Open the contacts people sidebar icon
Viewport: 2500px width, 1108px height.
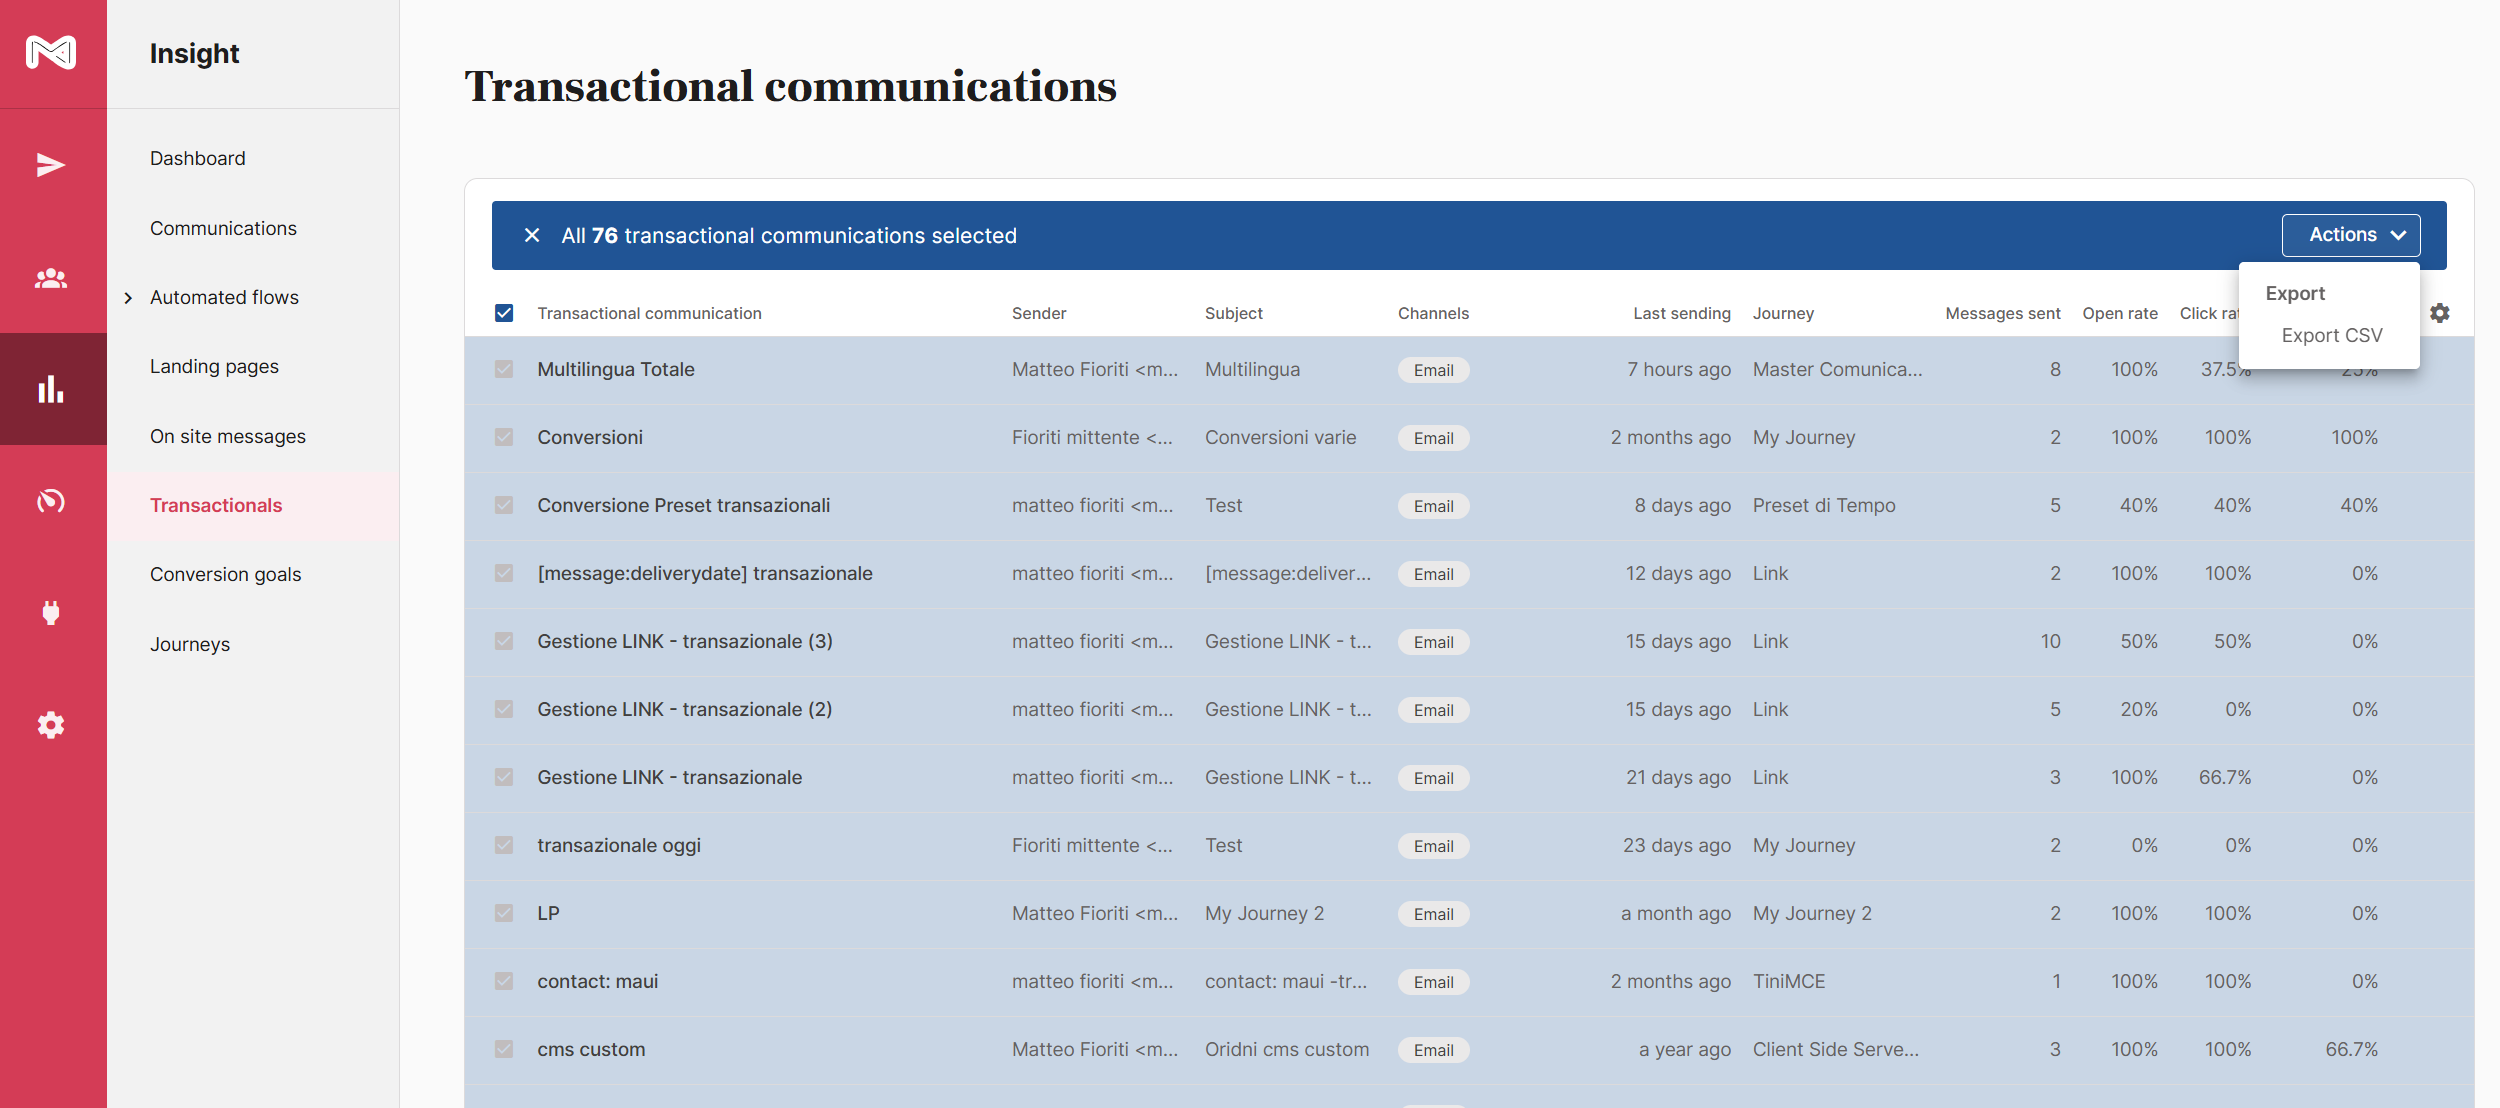click(x=51, y=278)
